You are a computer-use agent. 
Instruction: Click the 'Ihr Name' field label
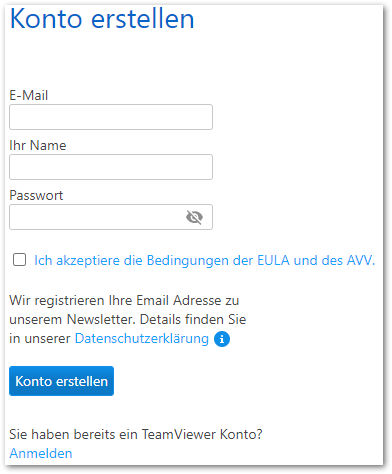point(38,145)
